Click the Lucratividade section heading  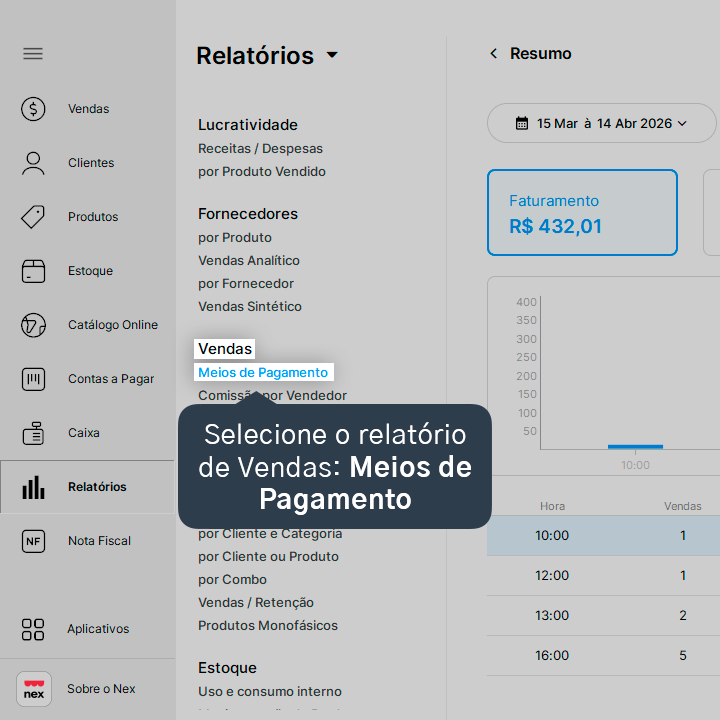[248, 125]
